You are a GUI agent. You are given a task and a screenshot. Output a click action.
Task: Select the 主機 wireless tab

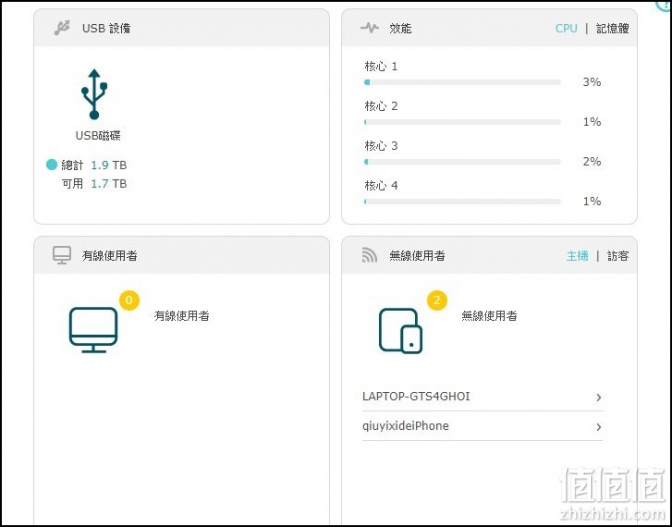(577, 256)
